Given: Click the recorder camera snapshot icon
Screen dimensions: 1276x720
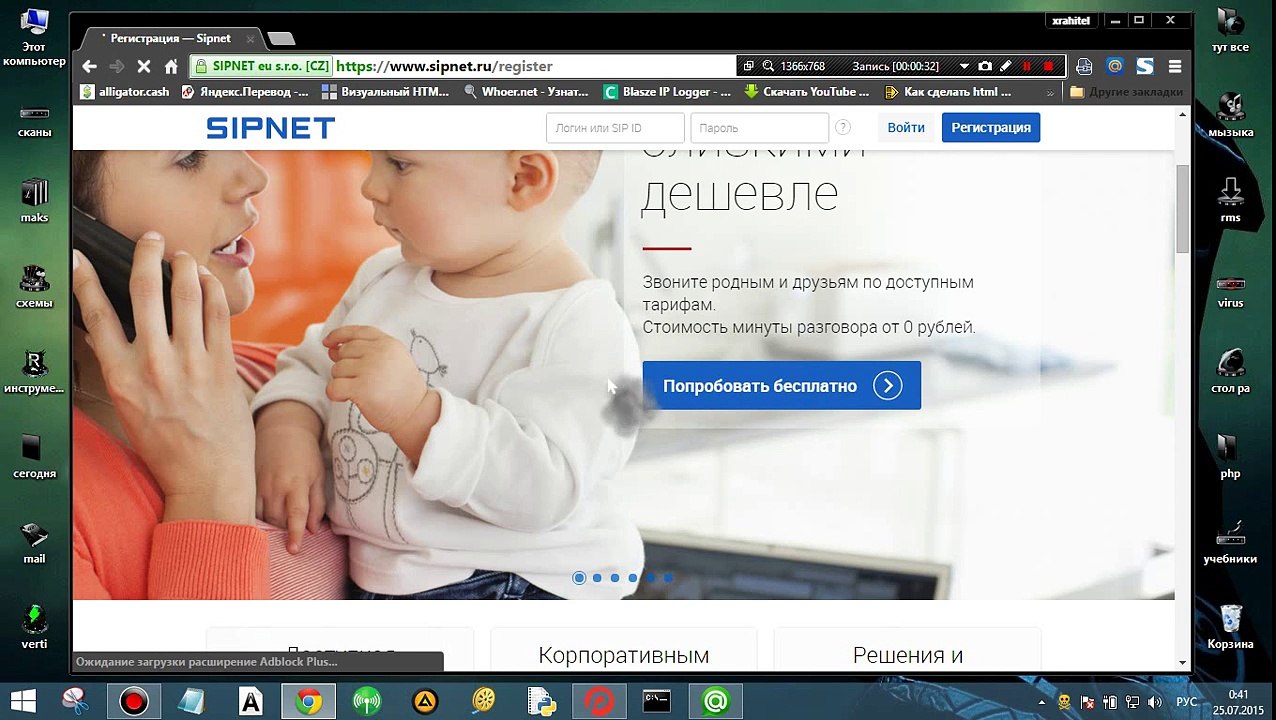Looking at the screenshot, I should coord(985,66).
